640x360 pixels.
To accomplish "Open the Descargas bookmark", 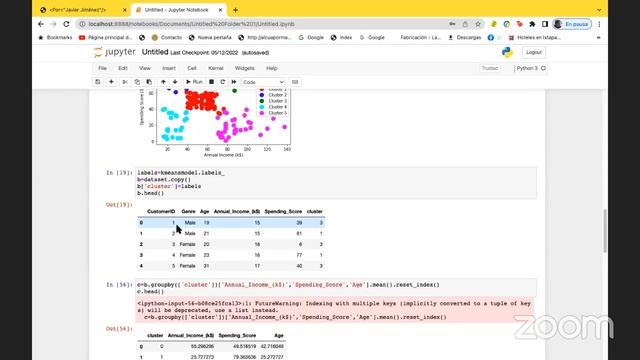I will pos(464,38).
